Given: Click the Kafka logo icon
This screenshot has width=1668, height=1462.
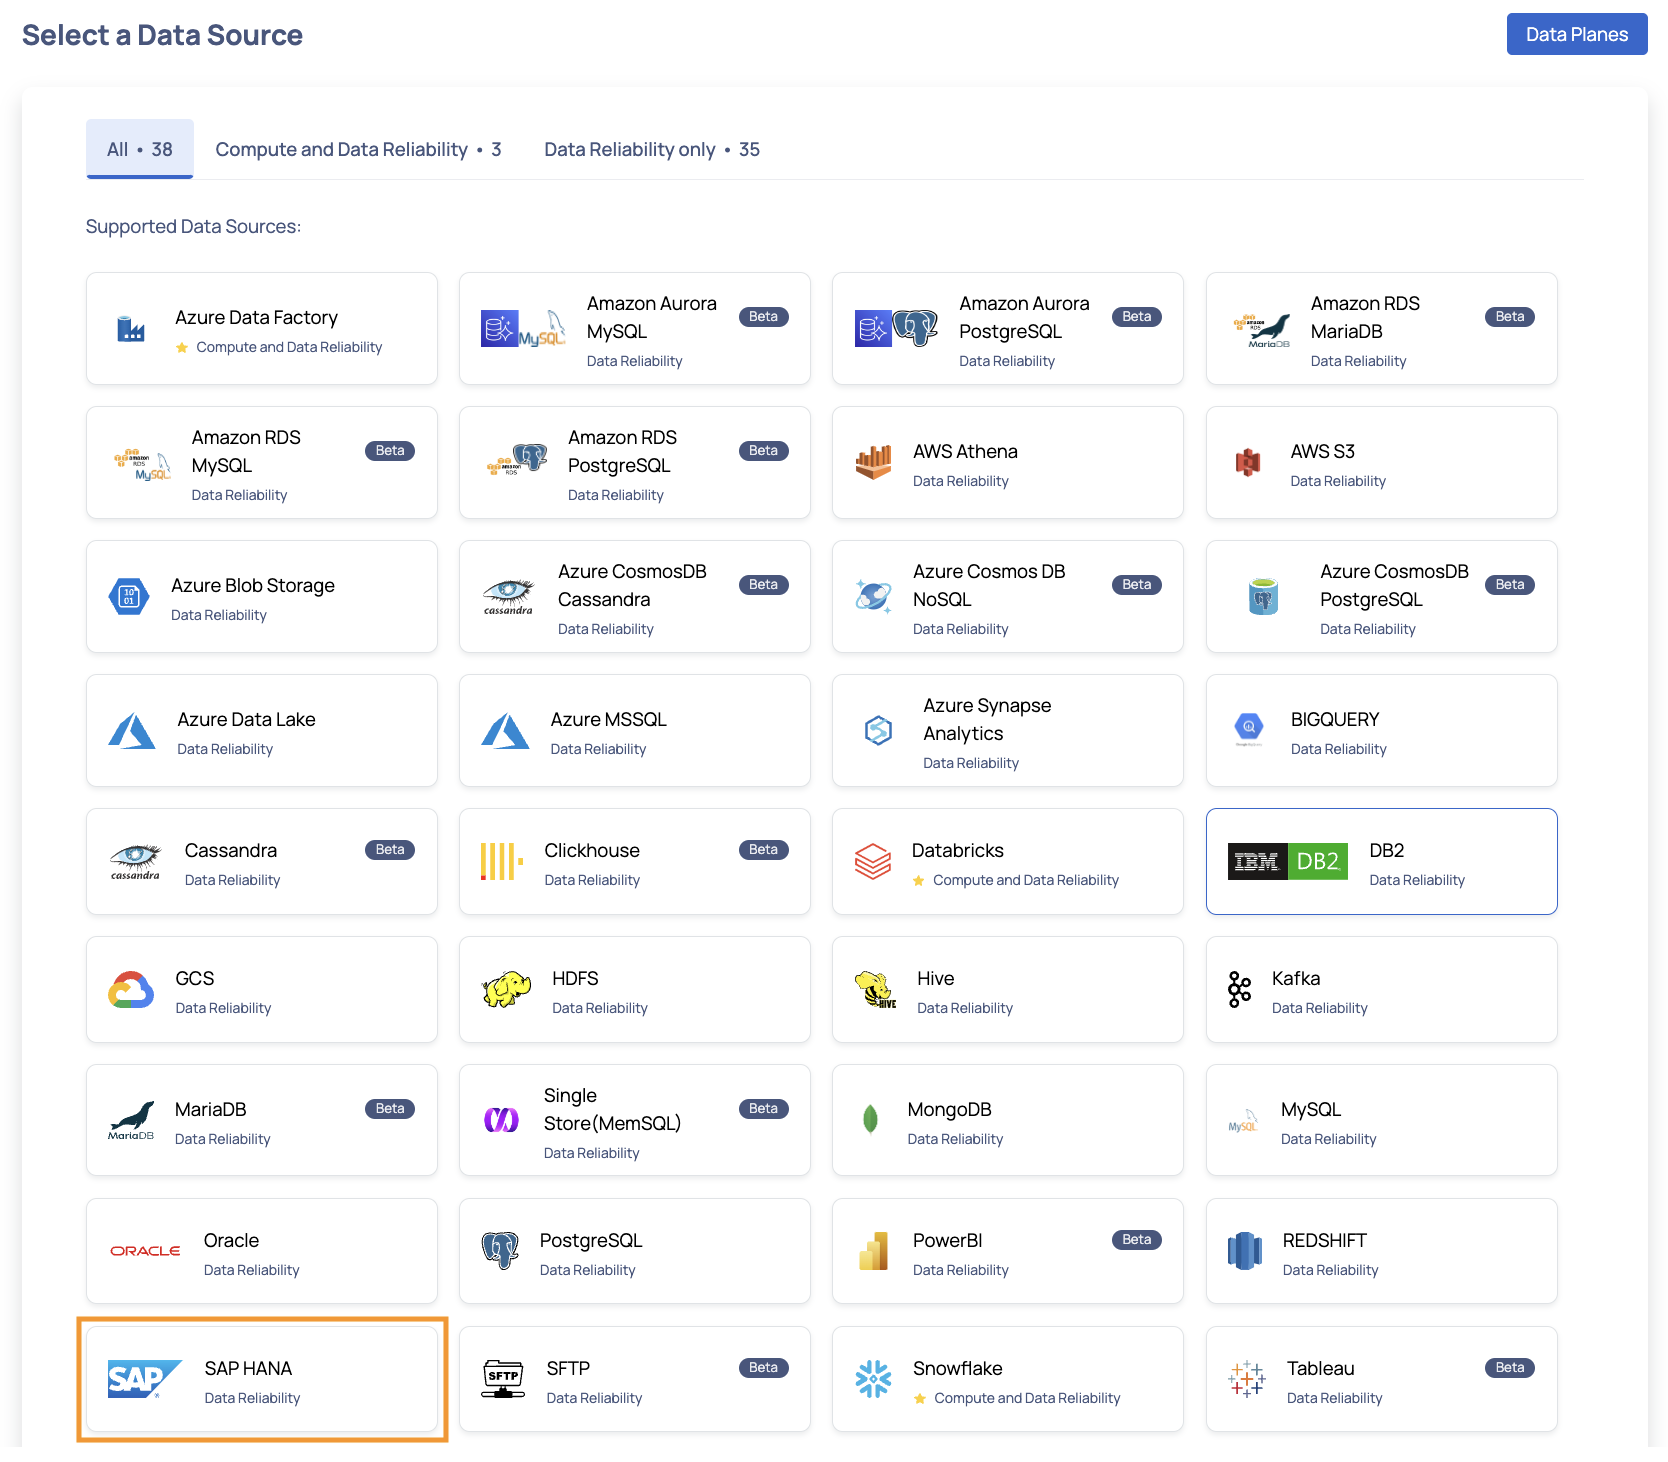Looking at the screenshot, I should click(1239, 990).
